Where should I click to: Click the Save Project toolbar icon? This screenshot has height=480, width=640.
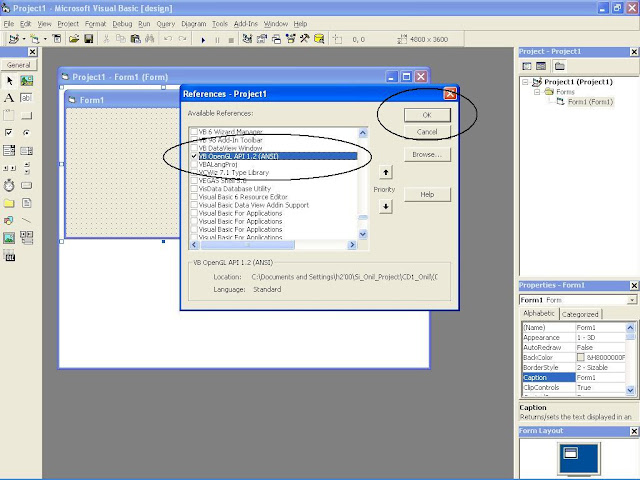[89, 39]
